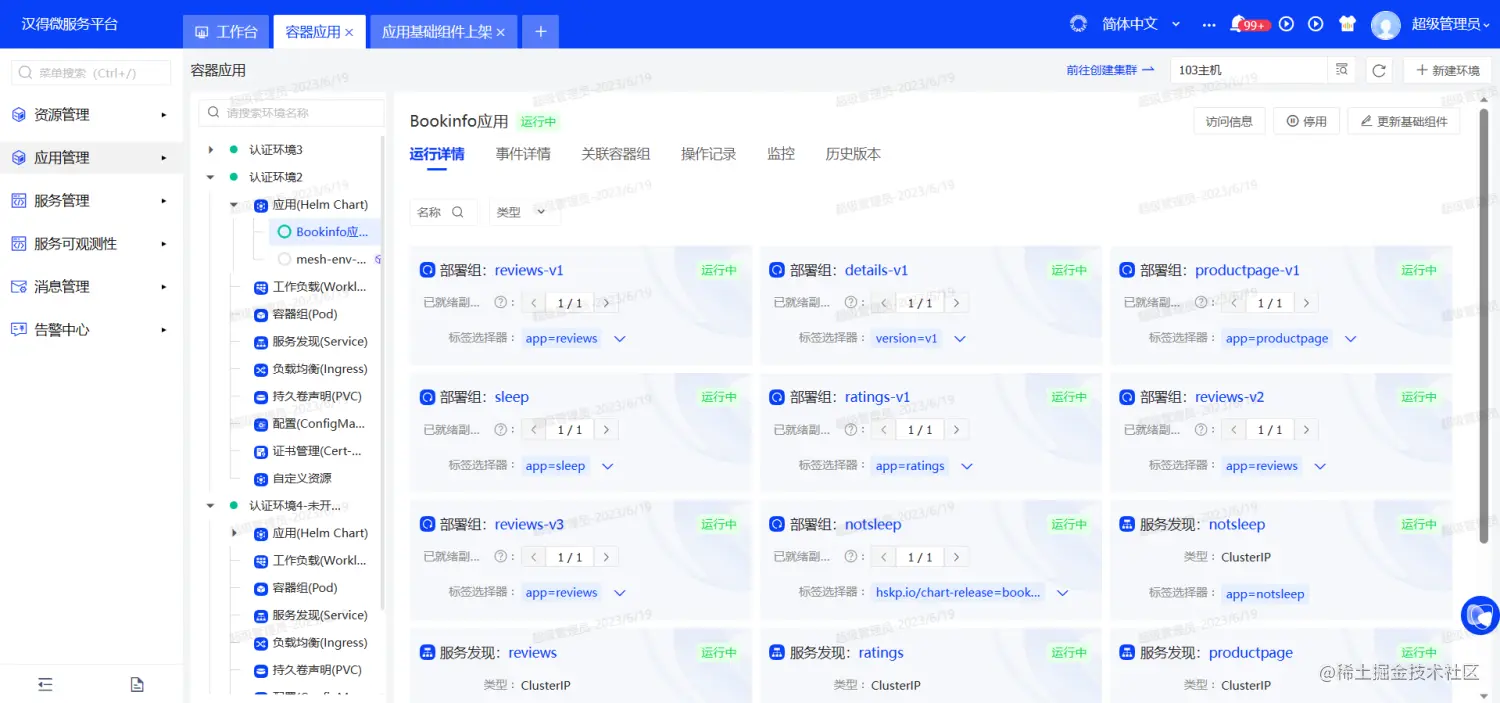Select the Bookinfo应用 status circle in tree

[285, 232]
